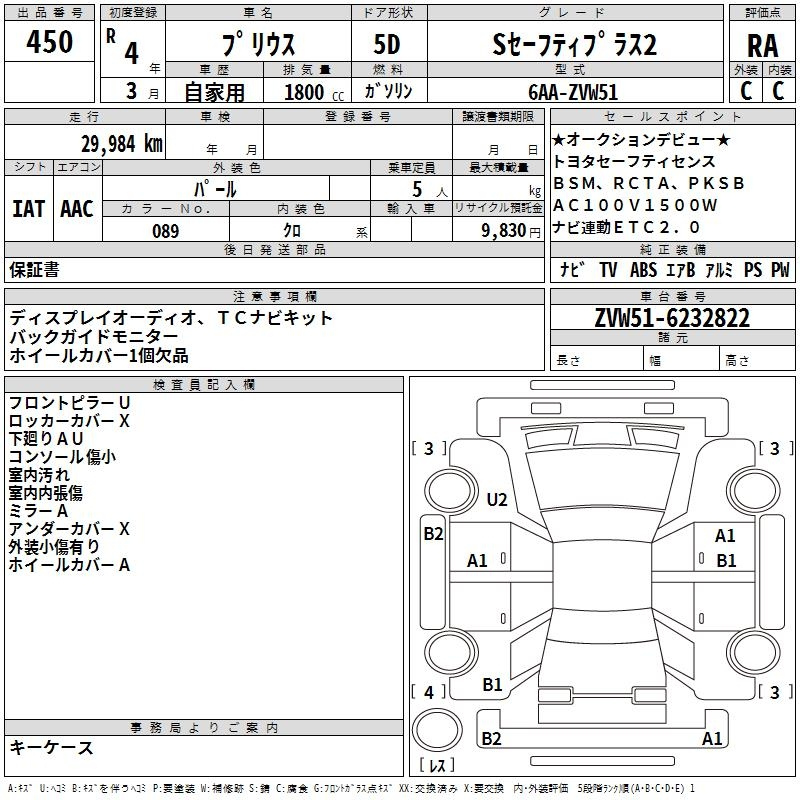
Task: Click the U2 dent mark on car diagram
Action: [x=497, y=499]
